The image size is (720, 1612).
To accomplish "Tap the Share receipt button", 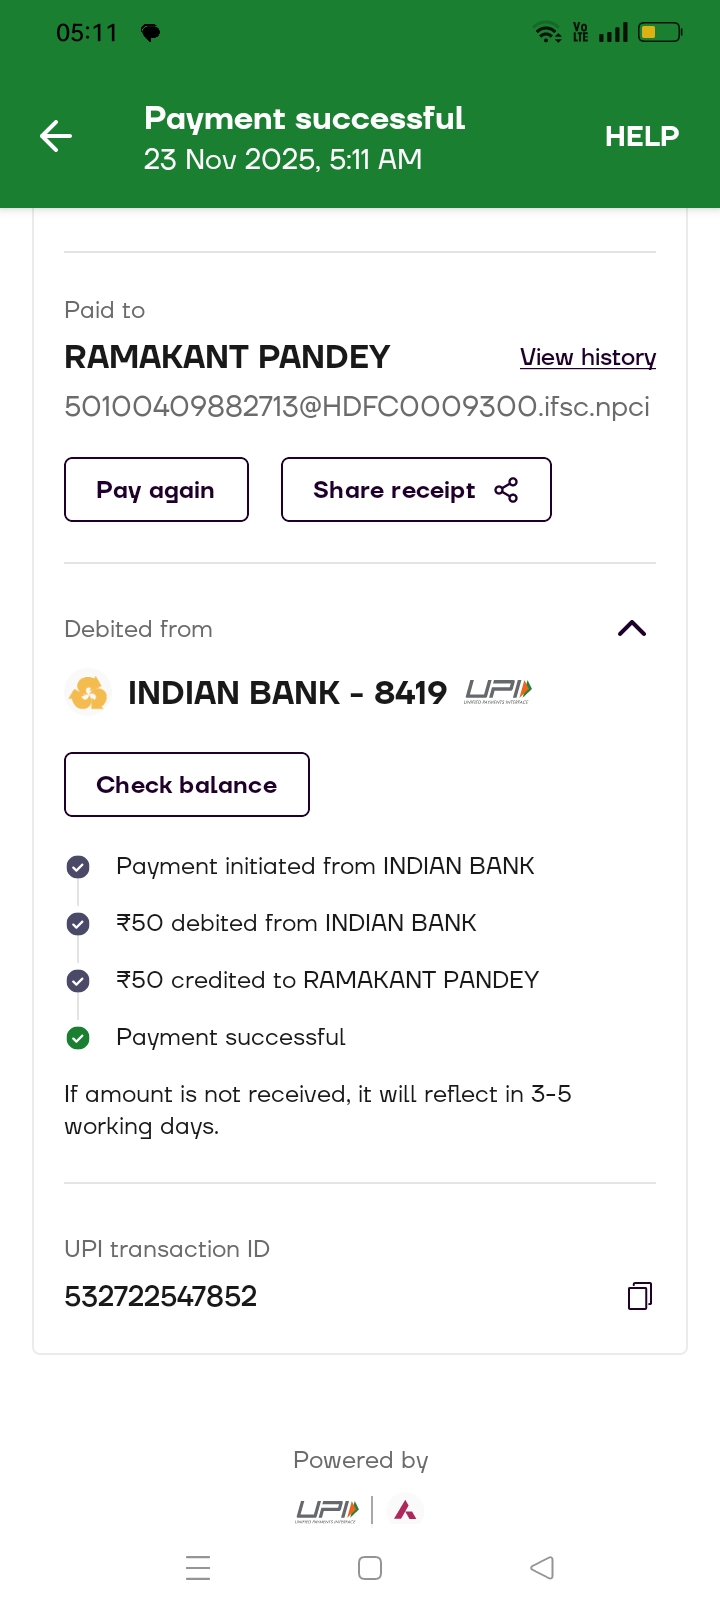I will pos(415,490).
